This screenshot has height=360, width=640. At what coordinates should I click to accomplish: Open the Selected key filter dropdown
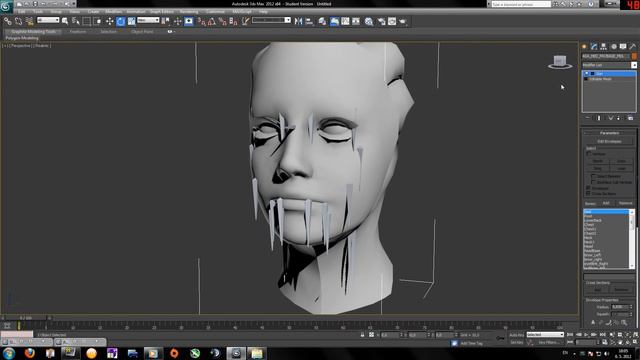(545, 335)
